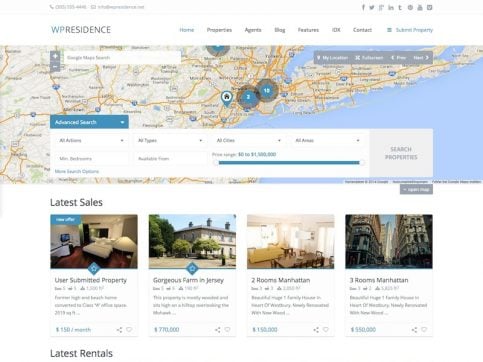Click the price range slider right handle
Screen dimensions: 483x362
point(361,163)
